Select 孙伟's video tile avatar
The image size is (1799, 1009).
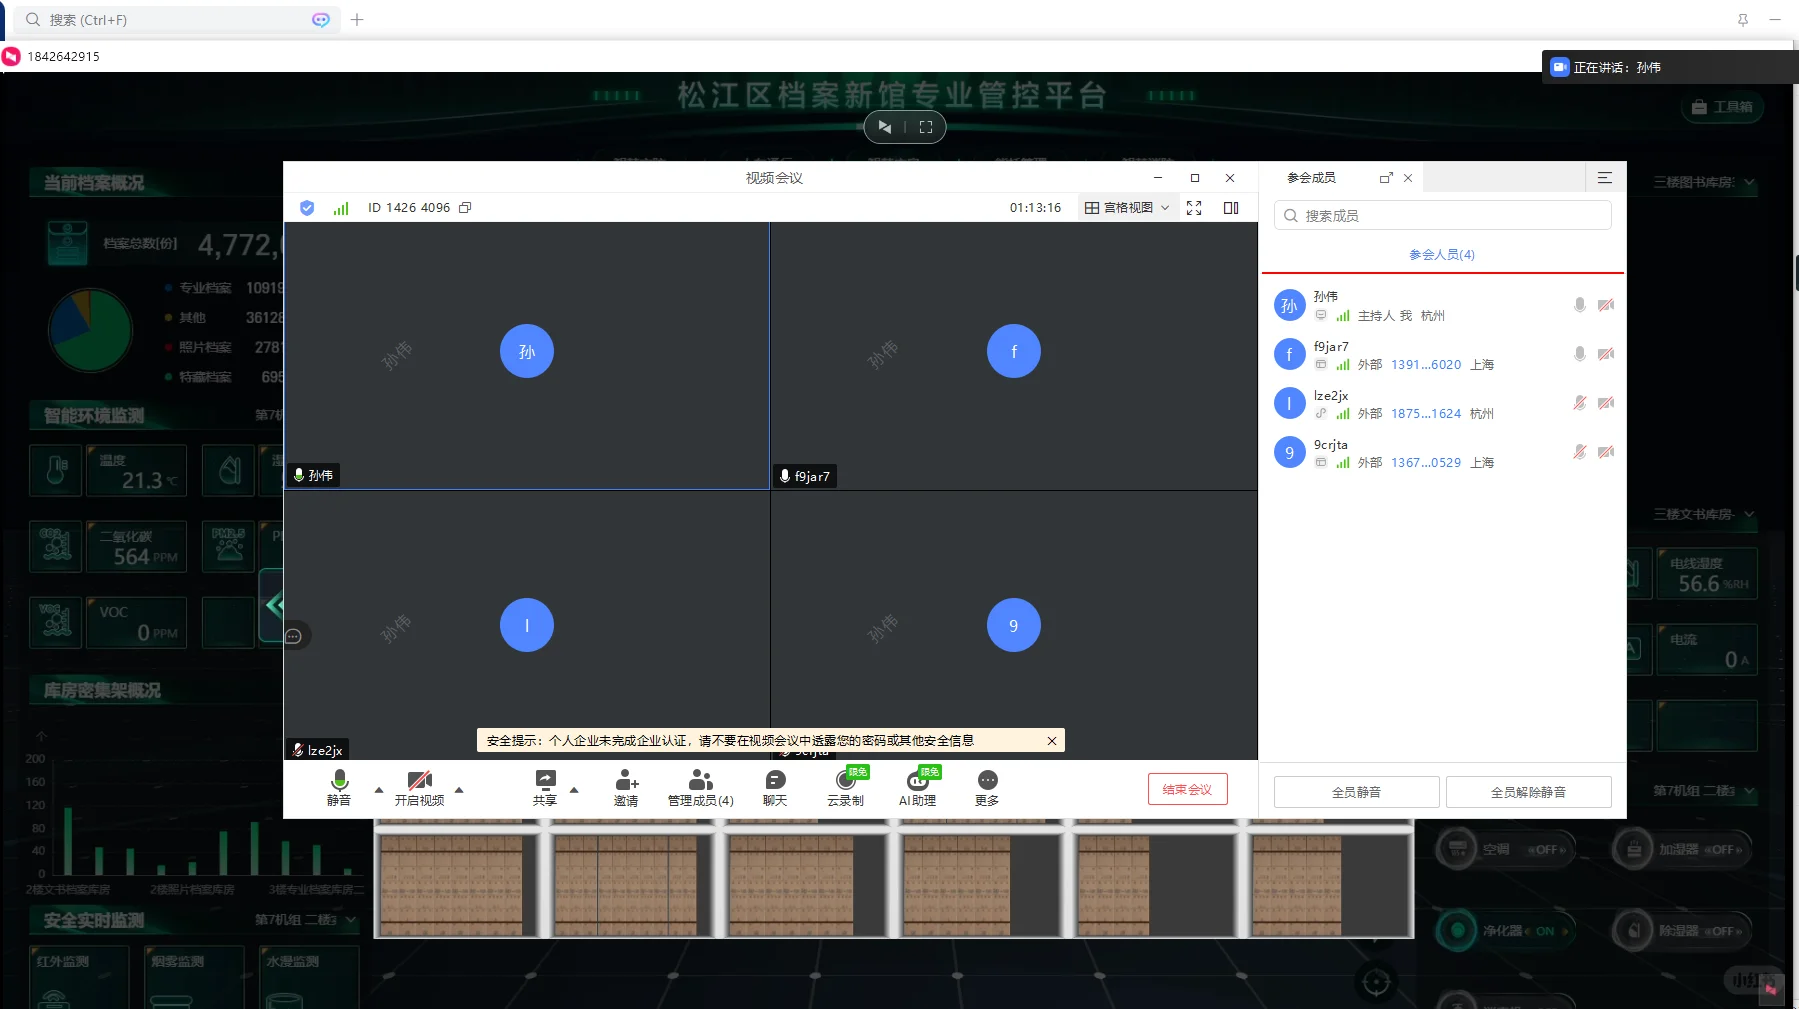tap(527, 351)
